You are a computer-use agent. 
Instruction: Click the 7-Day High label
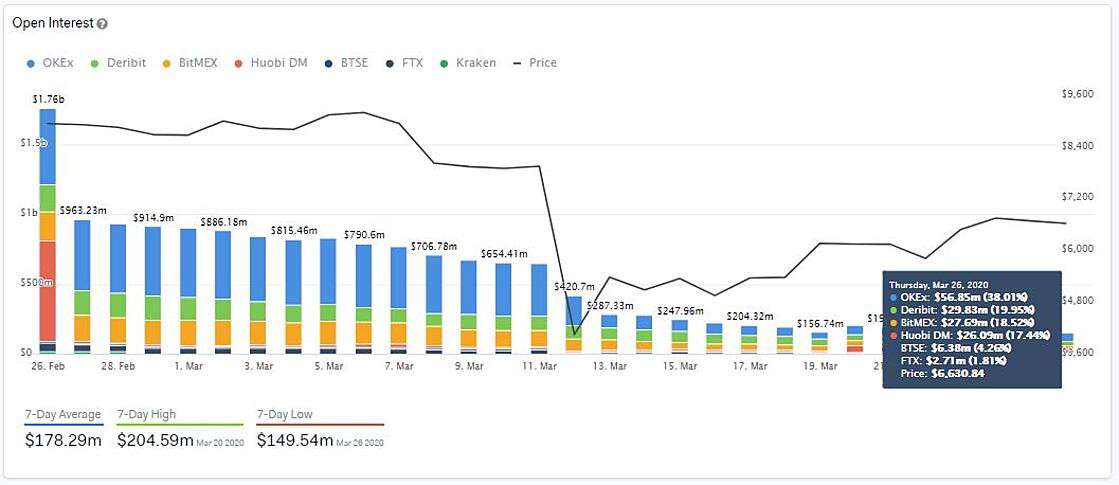tap(146, 414)
